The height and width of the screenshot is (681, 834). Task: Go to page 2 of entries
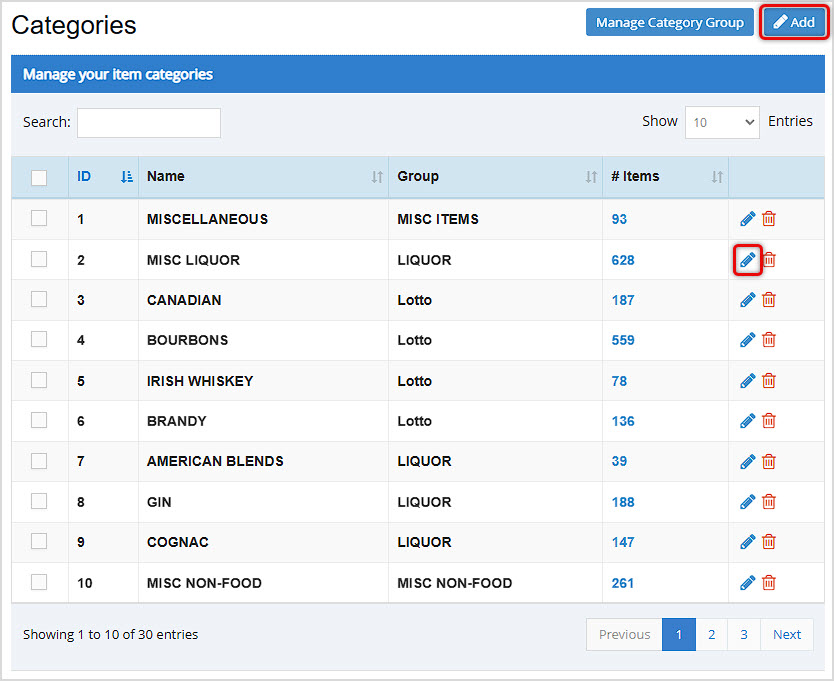711,634
